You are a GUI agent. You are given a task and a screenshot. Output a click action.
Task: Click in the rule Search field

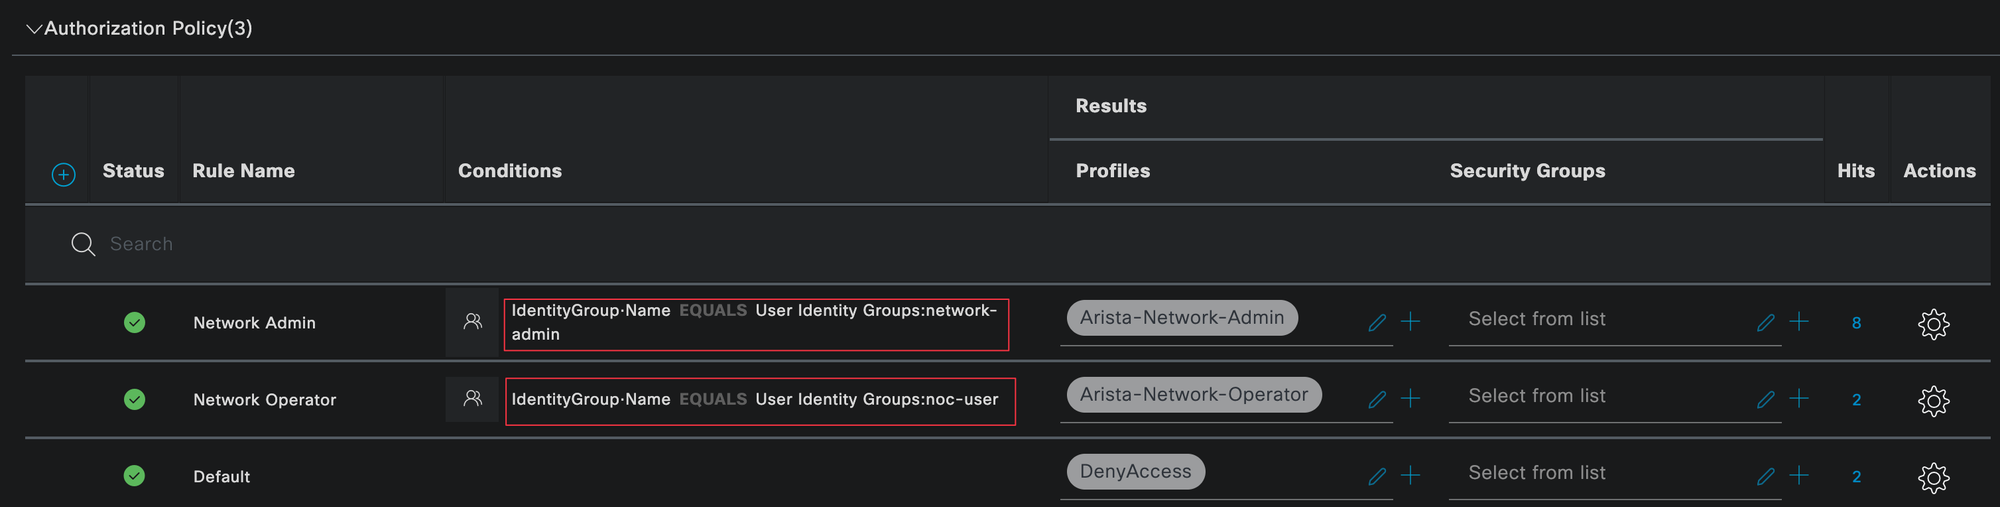(x=500, y=244)
